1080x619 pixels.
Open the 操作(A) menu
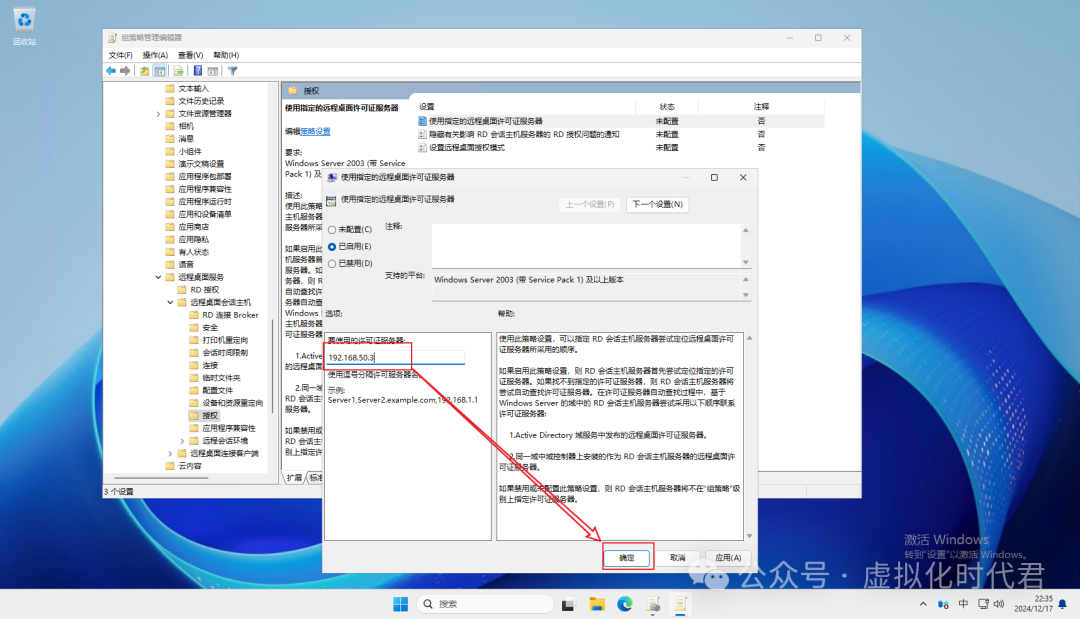[155, 55]
